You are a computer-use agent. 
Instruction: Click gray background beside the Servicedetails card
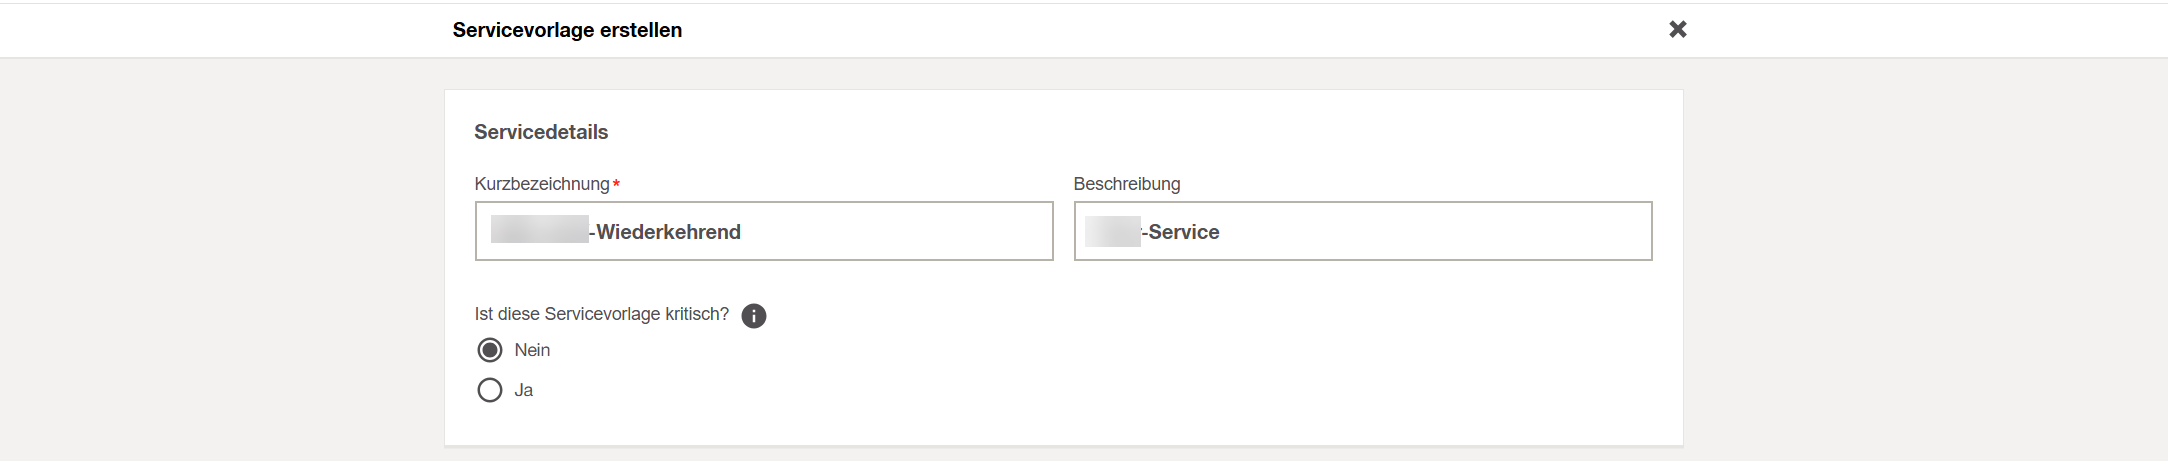(x=220, y=260)
